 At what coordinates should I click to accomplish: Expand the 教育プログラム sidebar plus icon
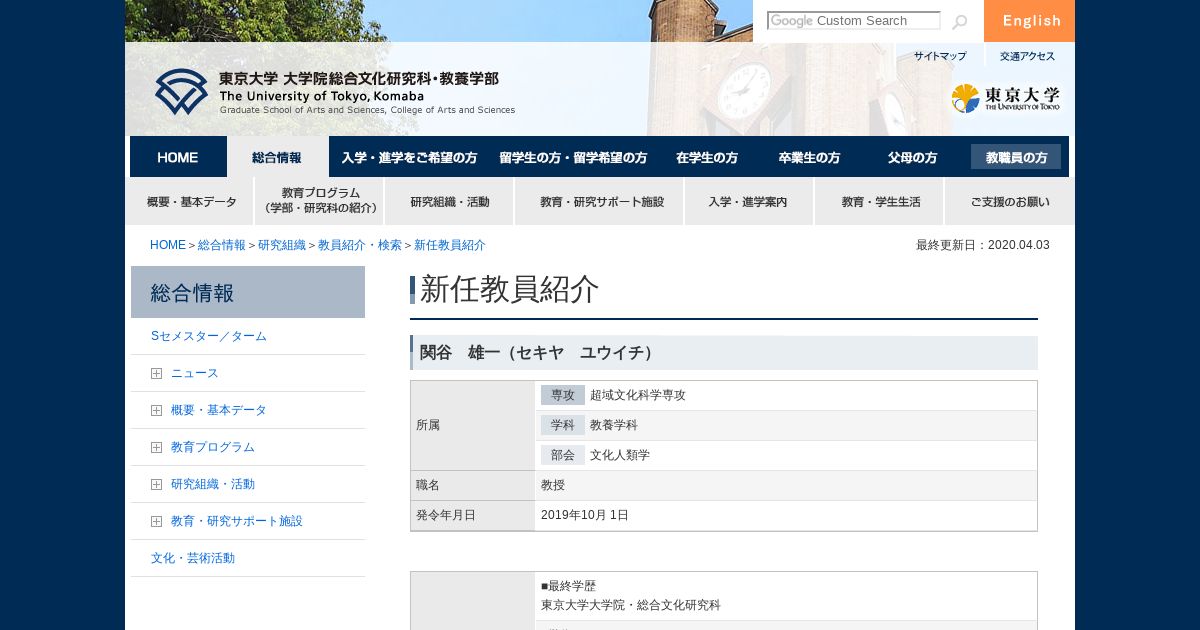(156, 447)
